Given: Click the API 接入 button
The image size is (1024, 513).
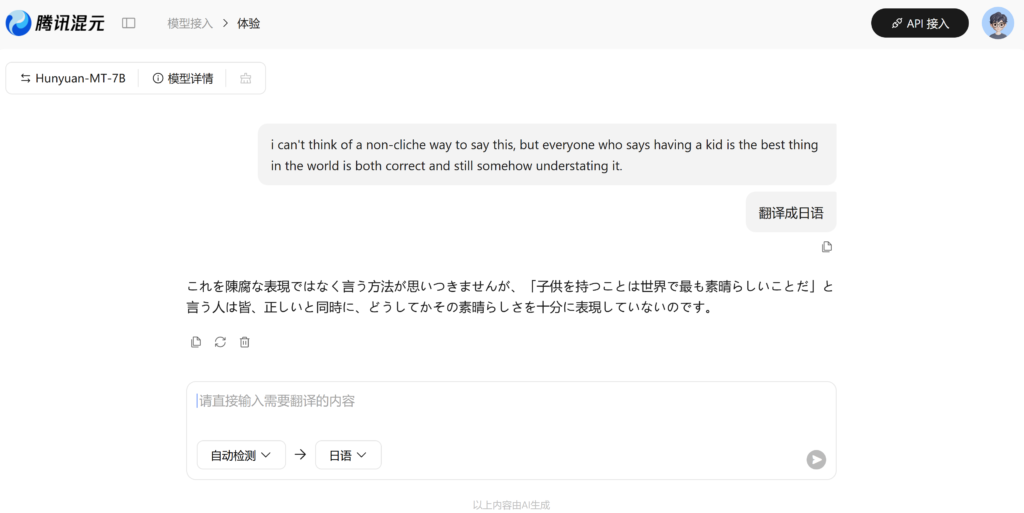Looking at the screenshot, I should click(920, 23).
